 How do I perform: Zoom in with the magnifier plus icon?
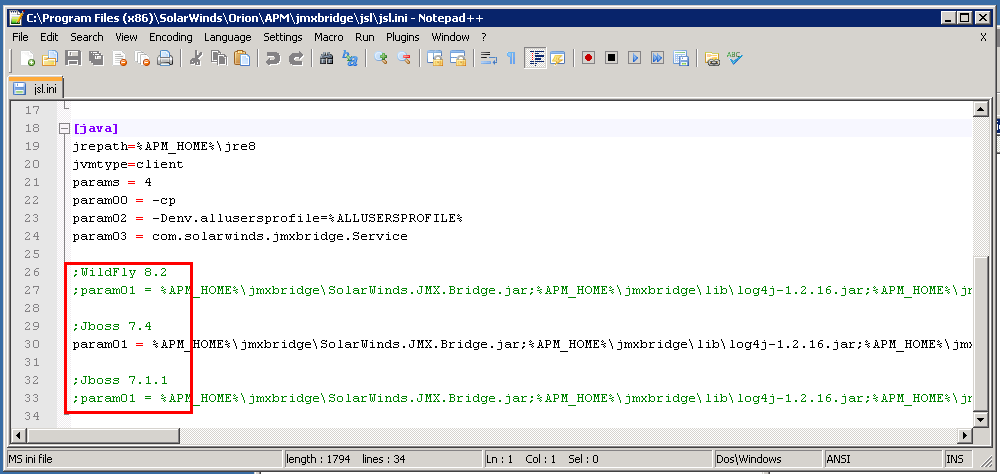pyautogui.click(x=381, y=59)
